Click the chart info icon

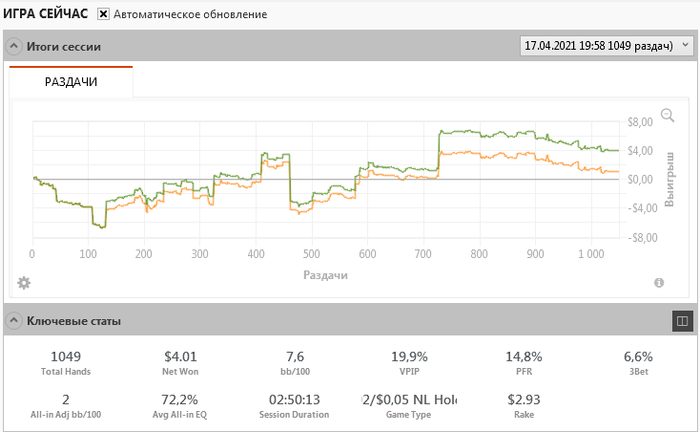(x=659, y=283)
